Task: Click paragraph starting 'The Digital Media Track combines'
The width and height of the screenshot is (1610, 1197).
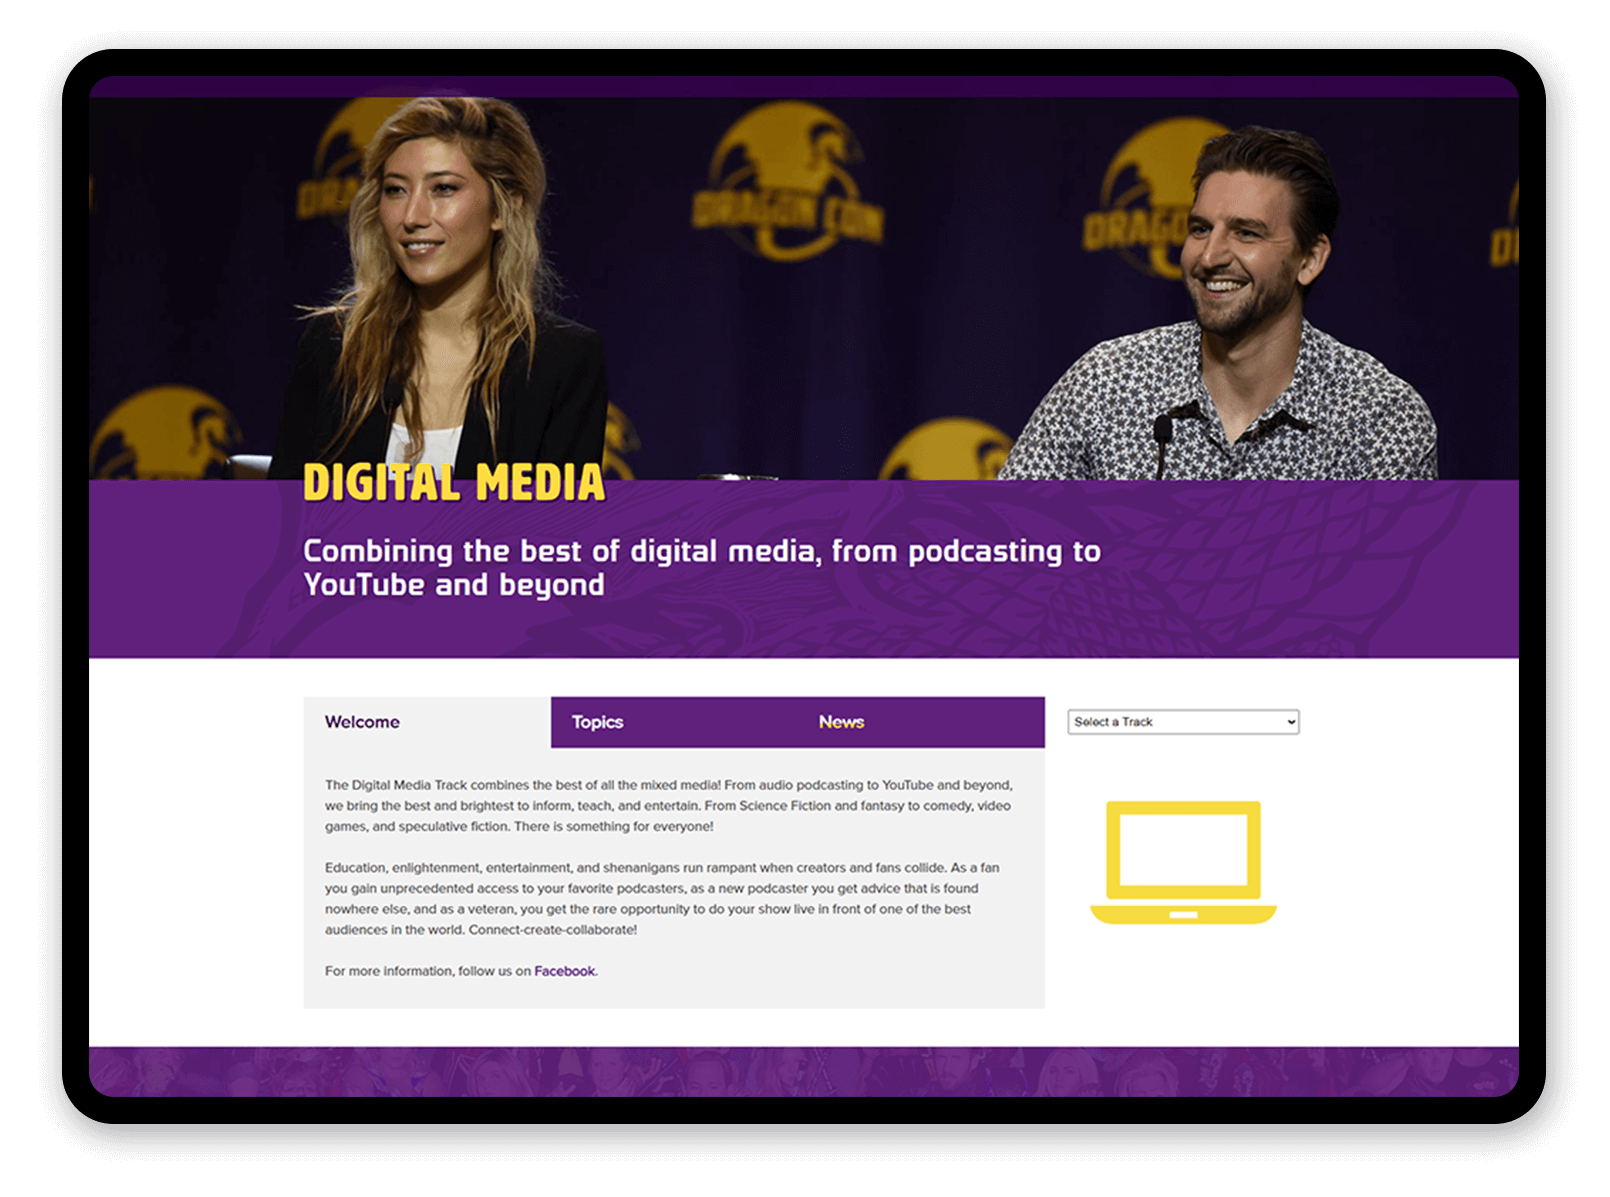Action: (668, 806)
